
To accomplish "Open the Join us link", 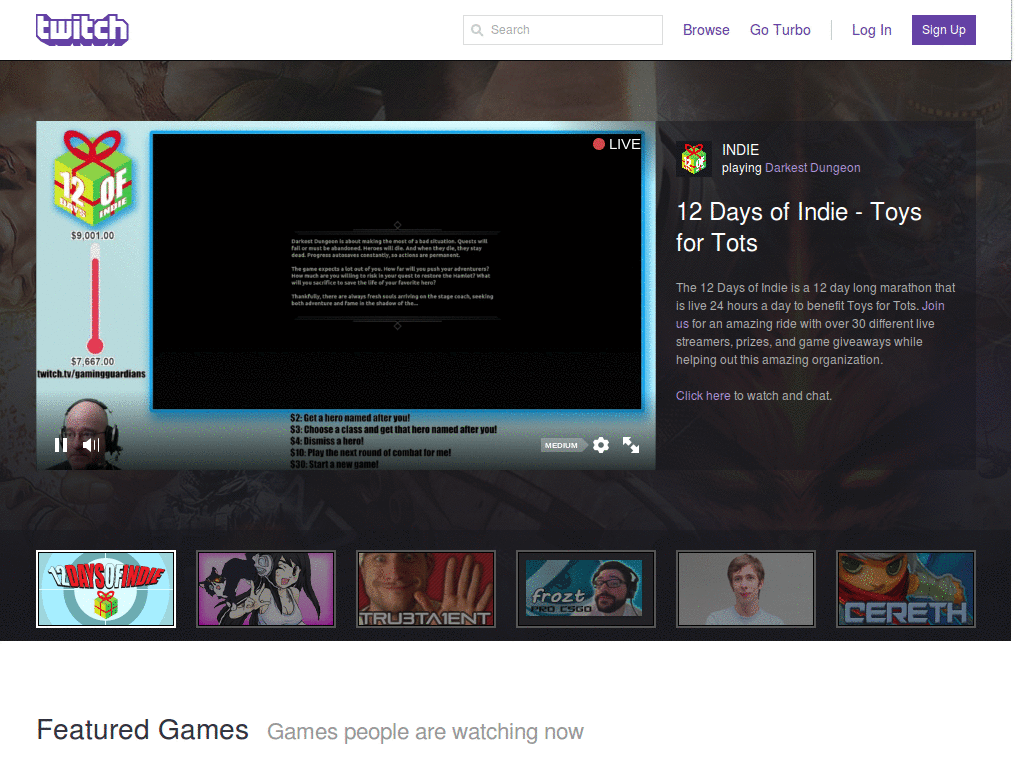I will (933, 306).
